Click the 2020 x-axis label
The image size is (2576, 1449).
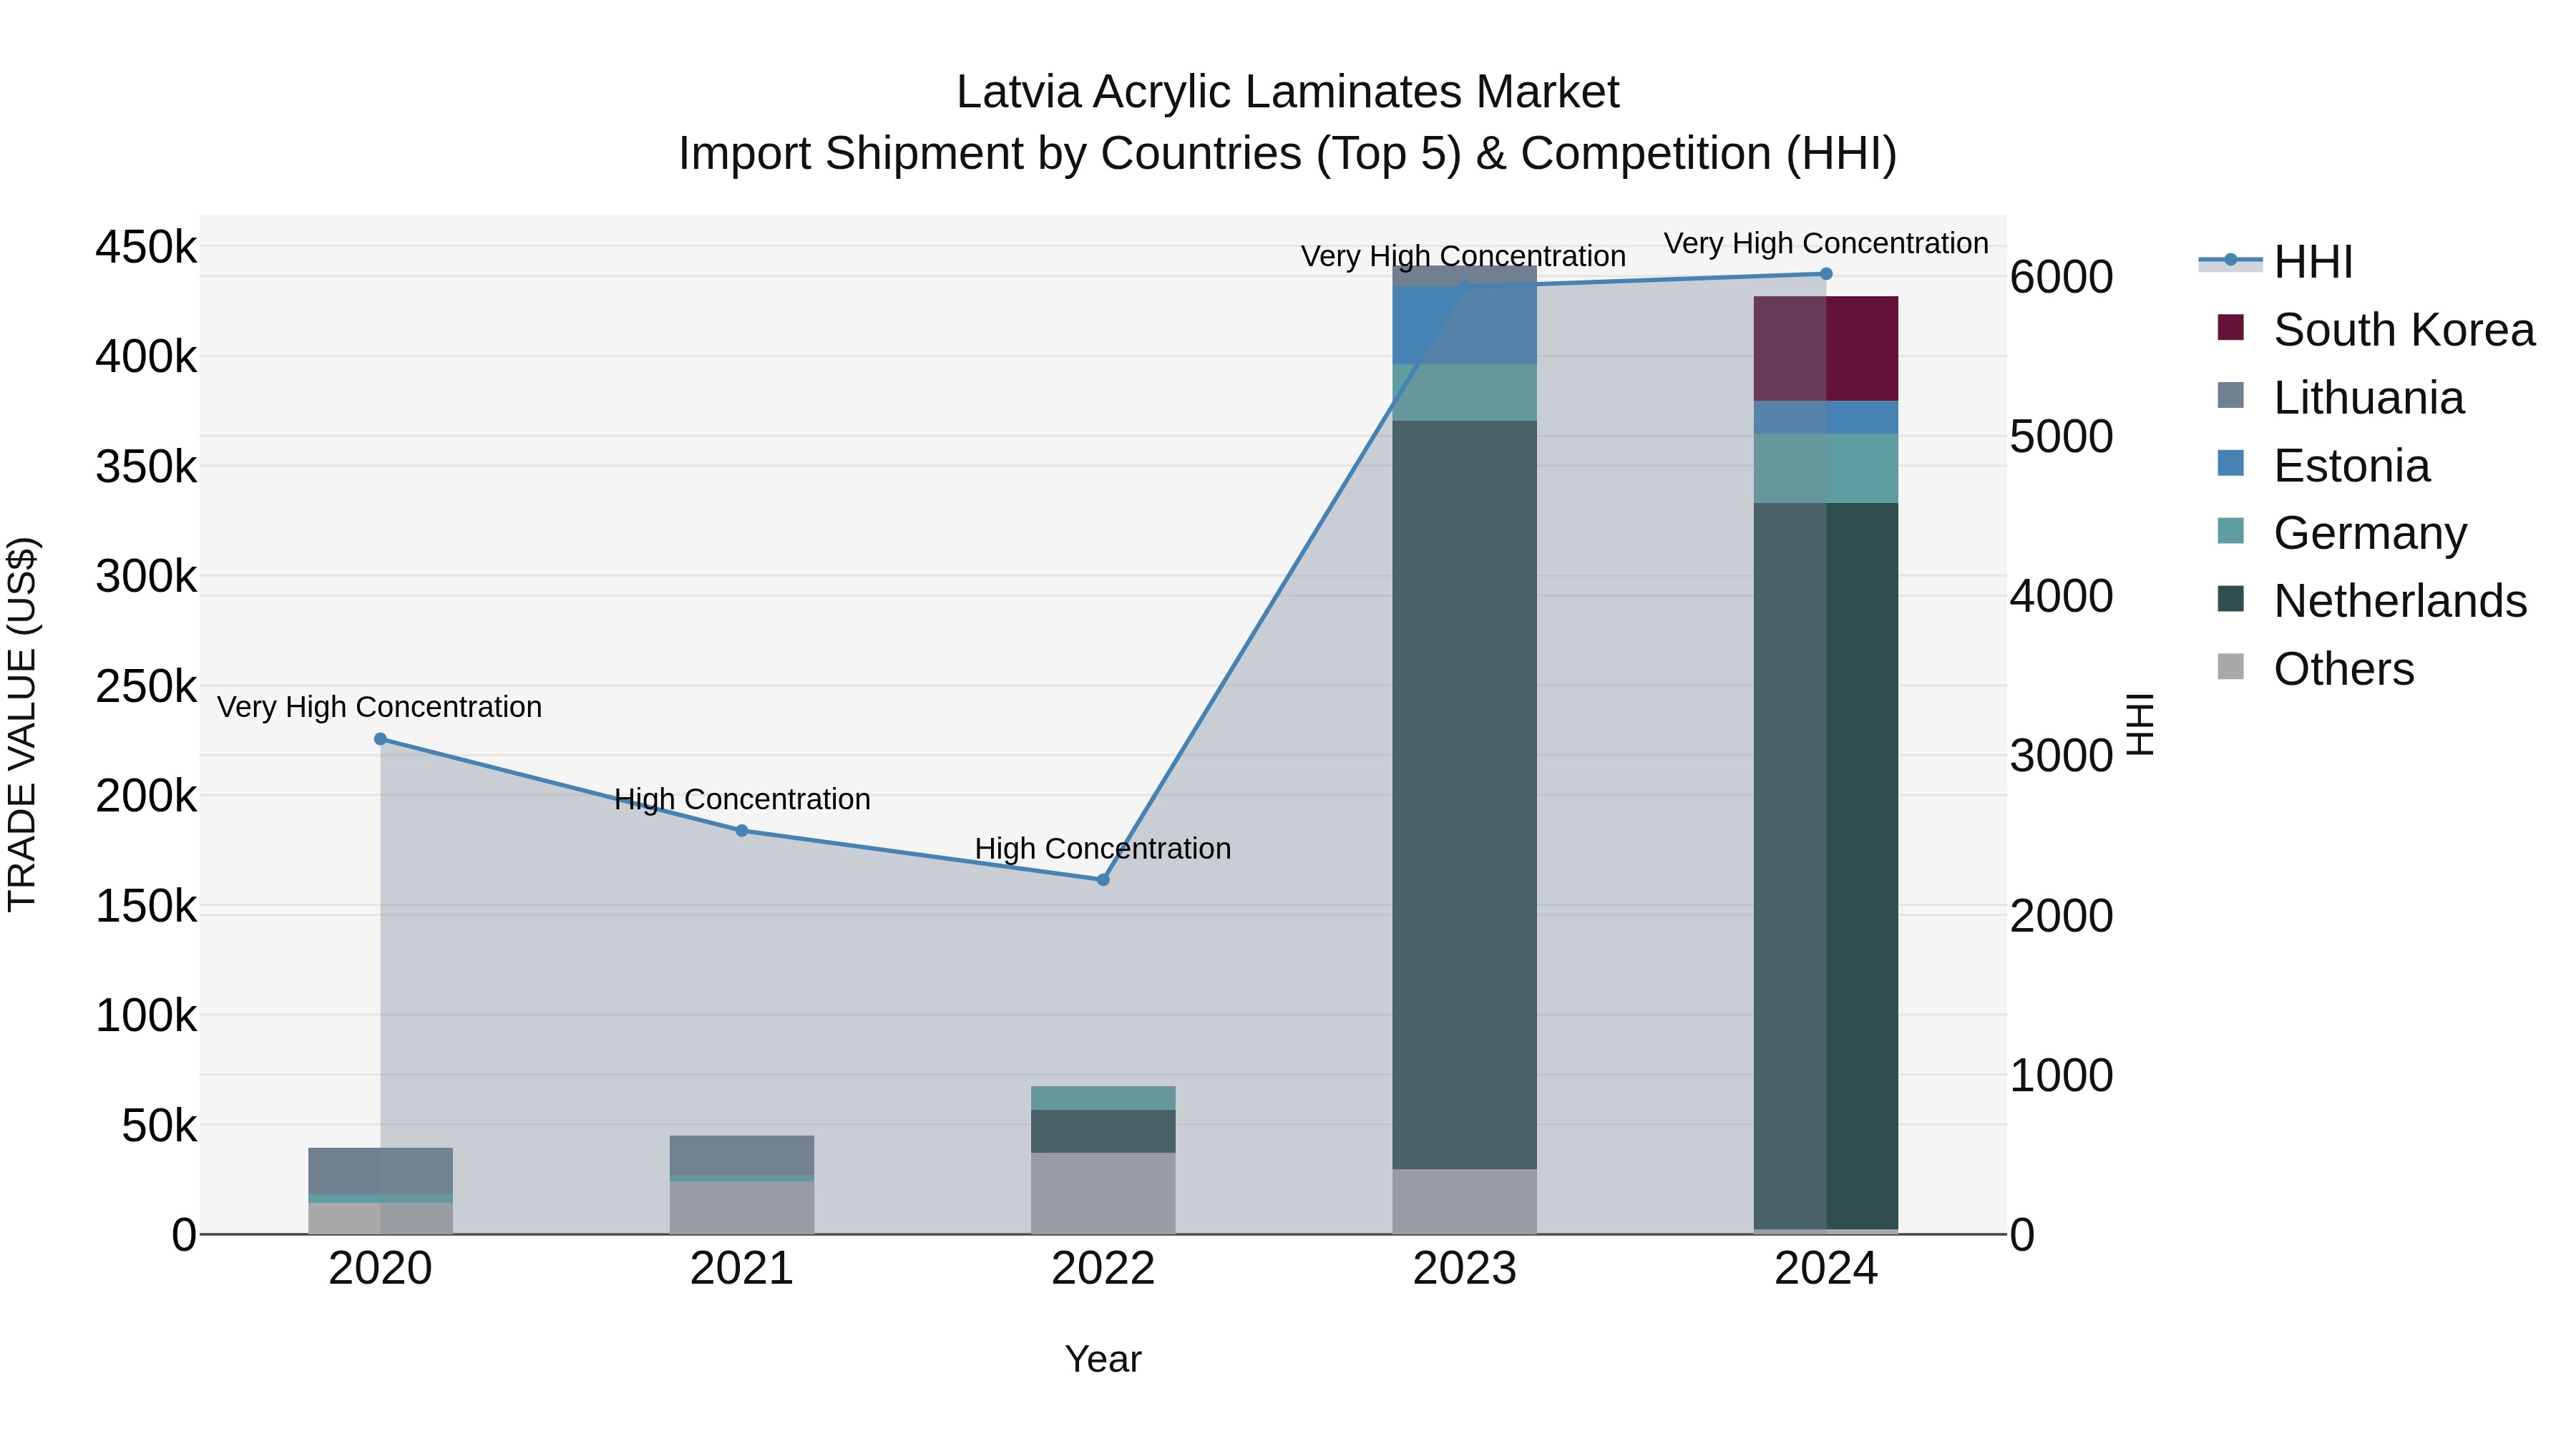[x=380, y=1269]
